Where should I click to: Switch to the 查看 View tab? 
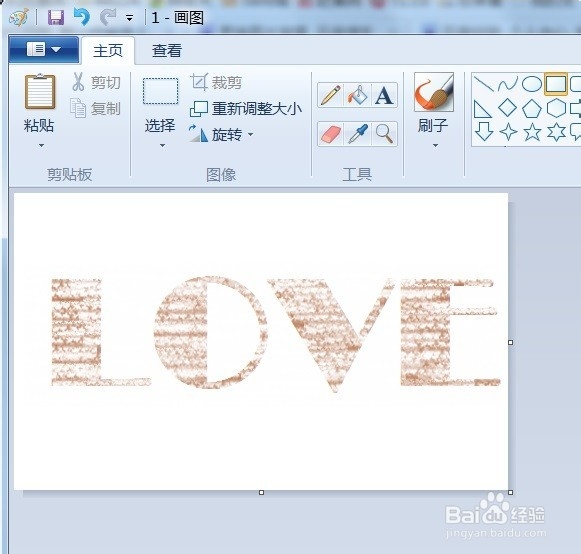coord(167,51)
